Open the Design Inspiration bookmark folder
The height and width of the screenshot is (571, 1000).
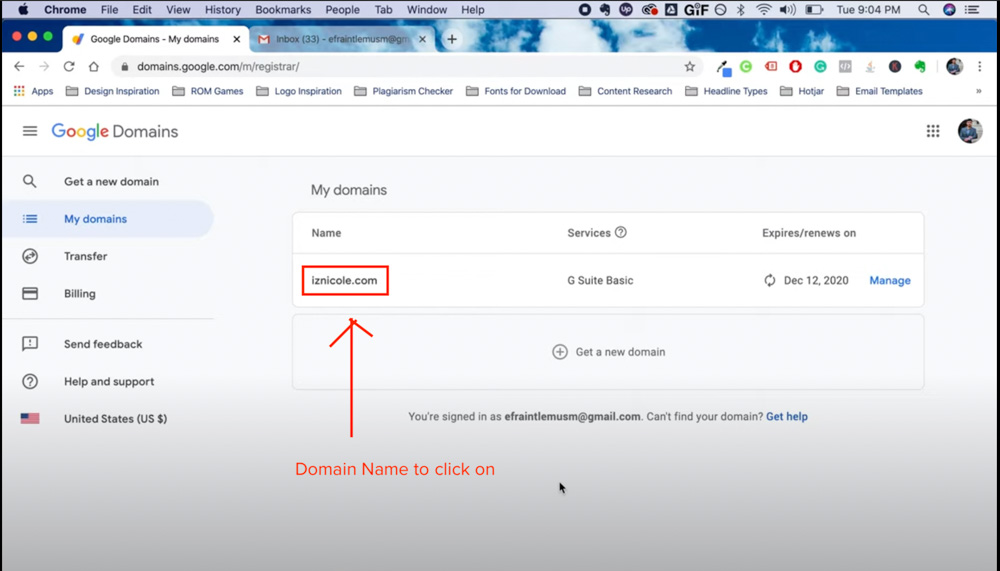[x=112, y=91]
